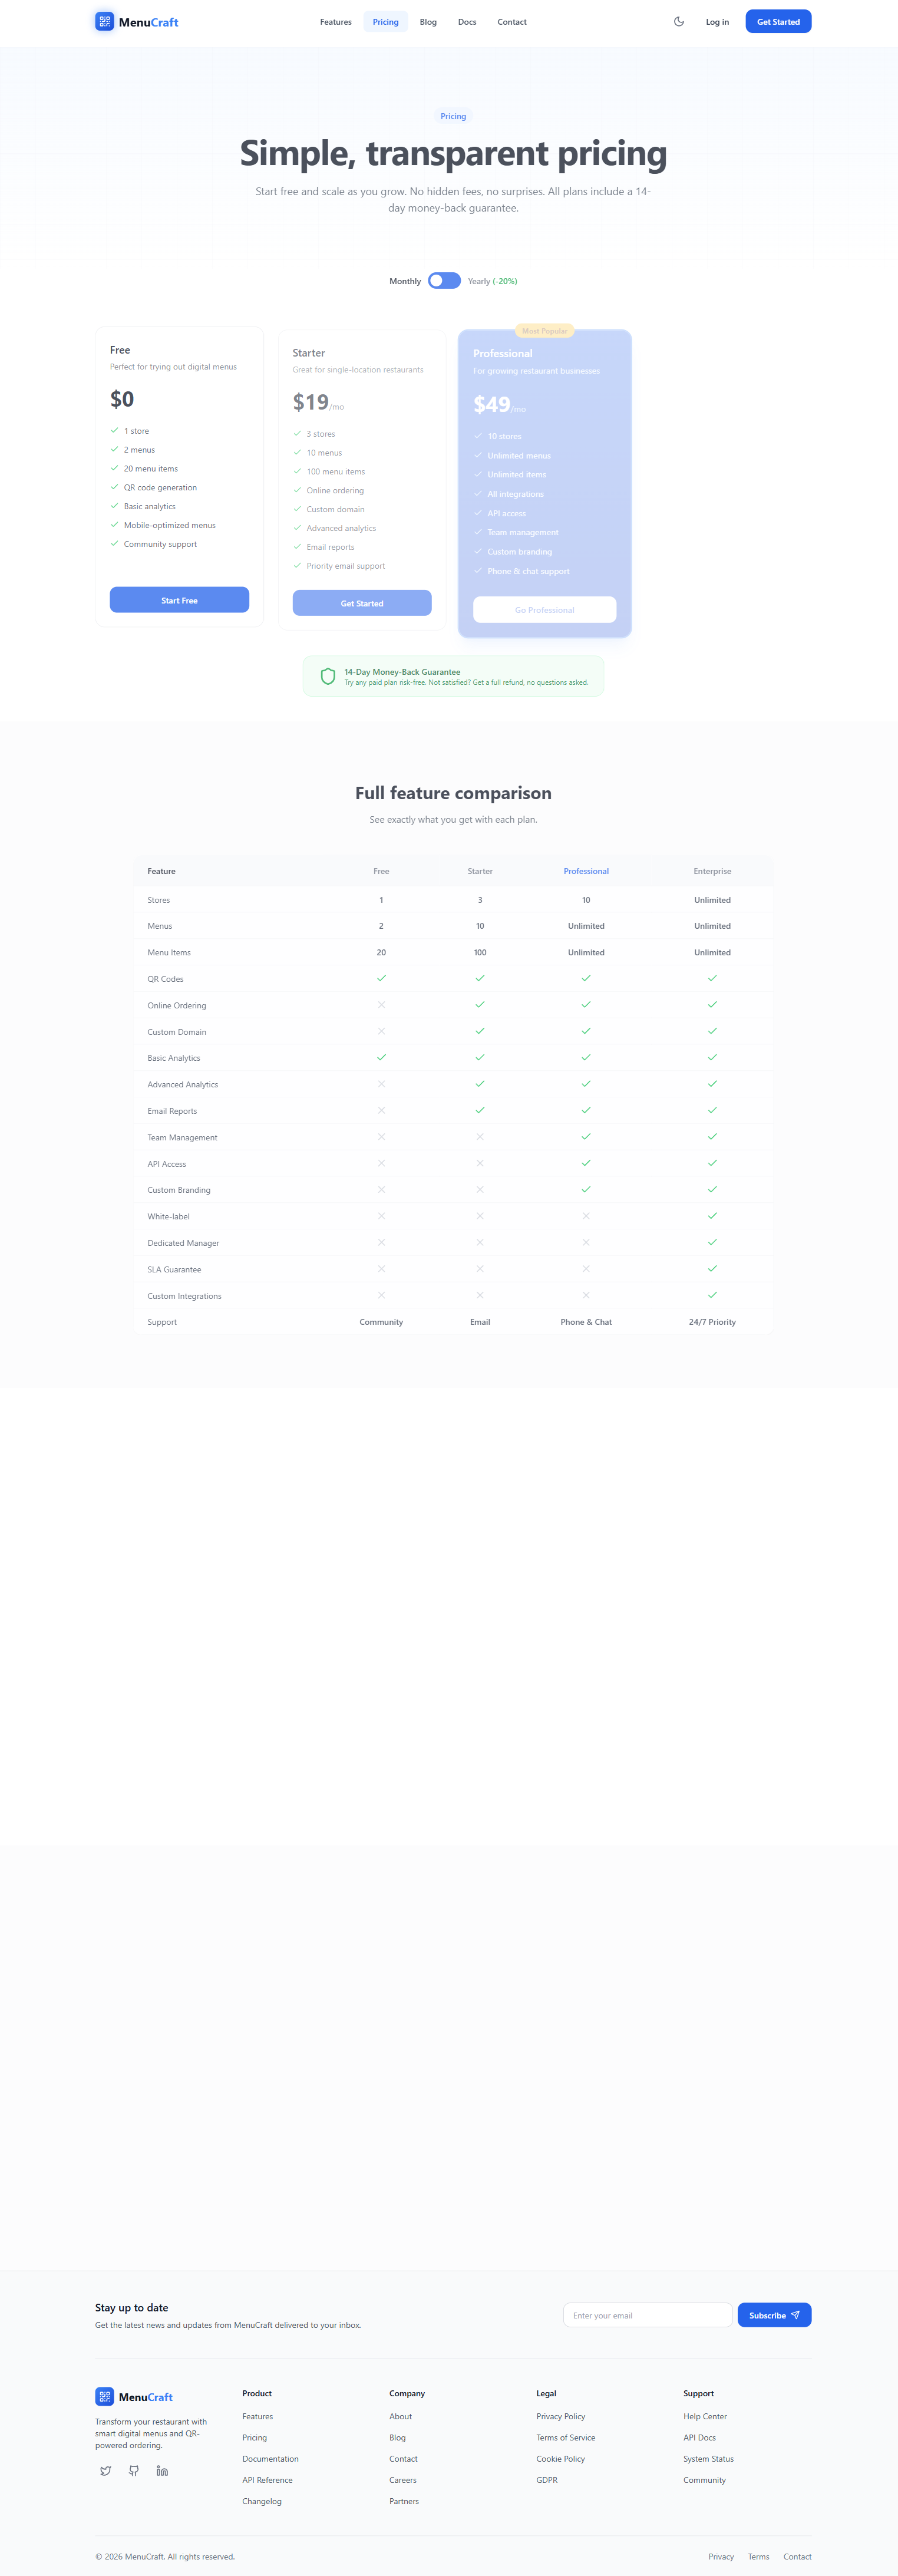Click the Pricing badge above the headline
This screenshot has width=898, height=2576.
[453, 116]
